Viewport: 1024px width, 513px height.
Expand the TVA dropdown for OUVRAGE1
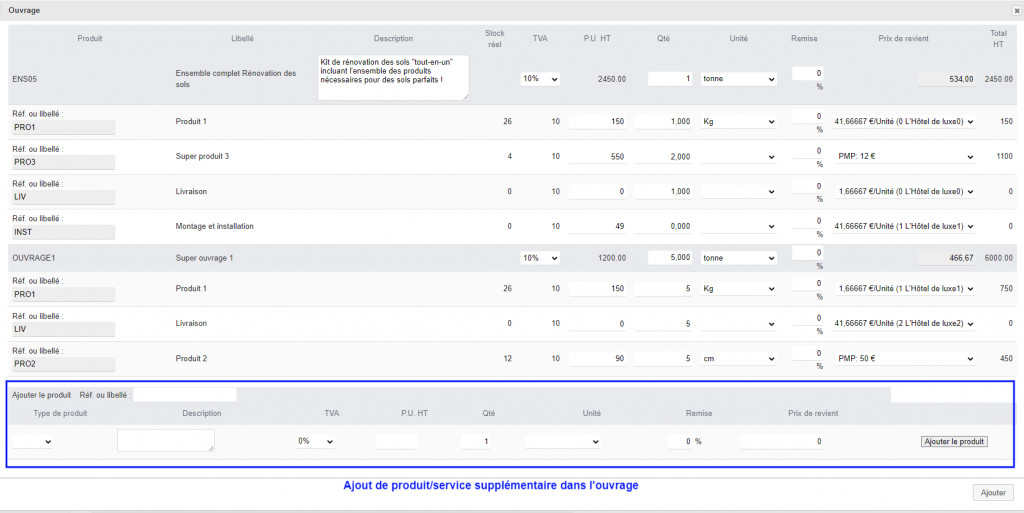540,258
